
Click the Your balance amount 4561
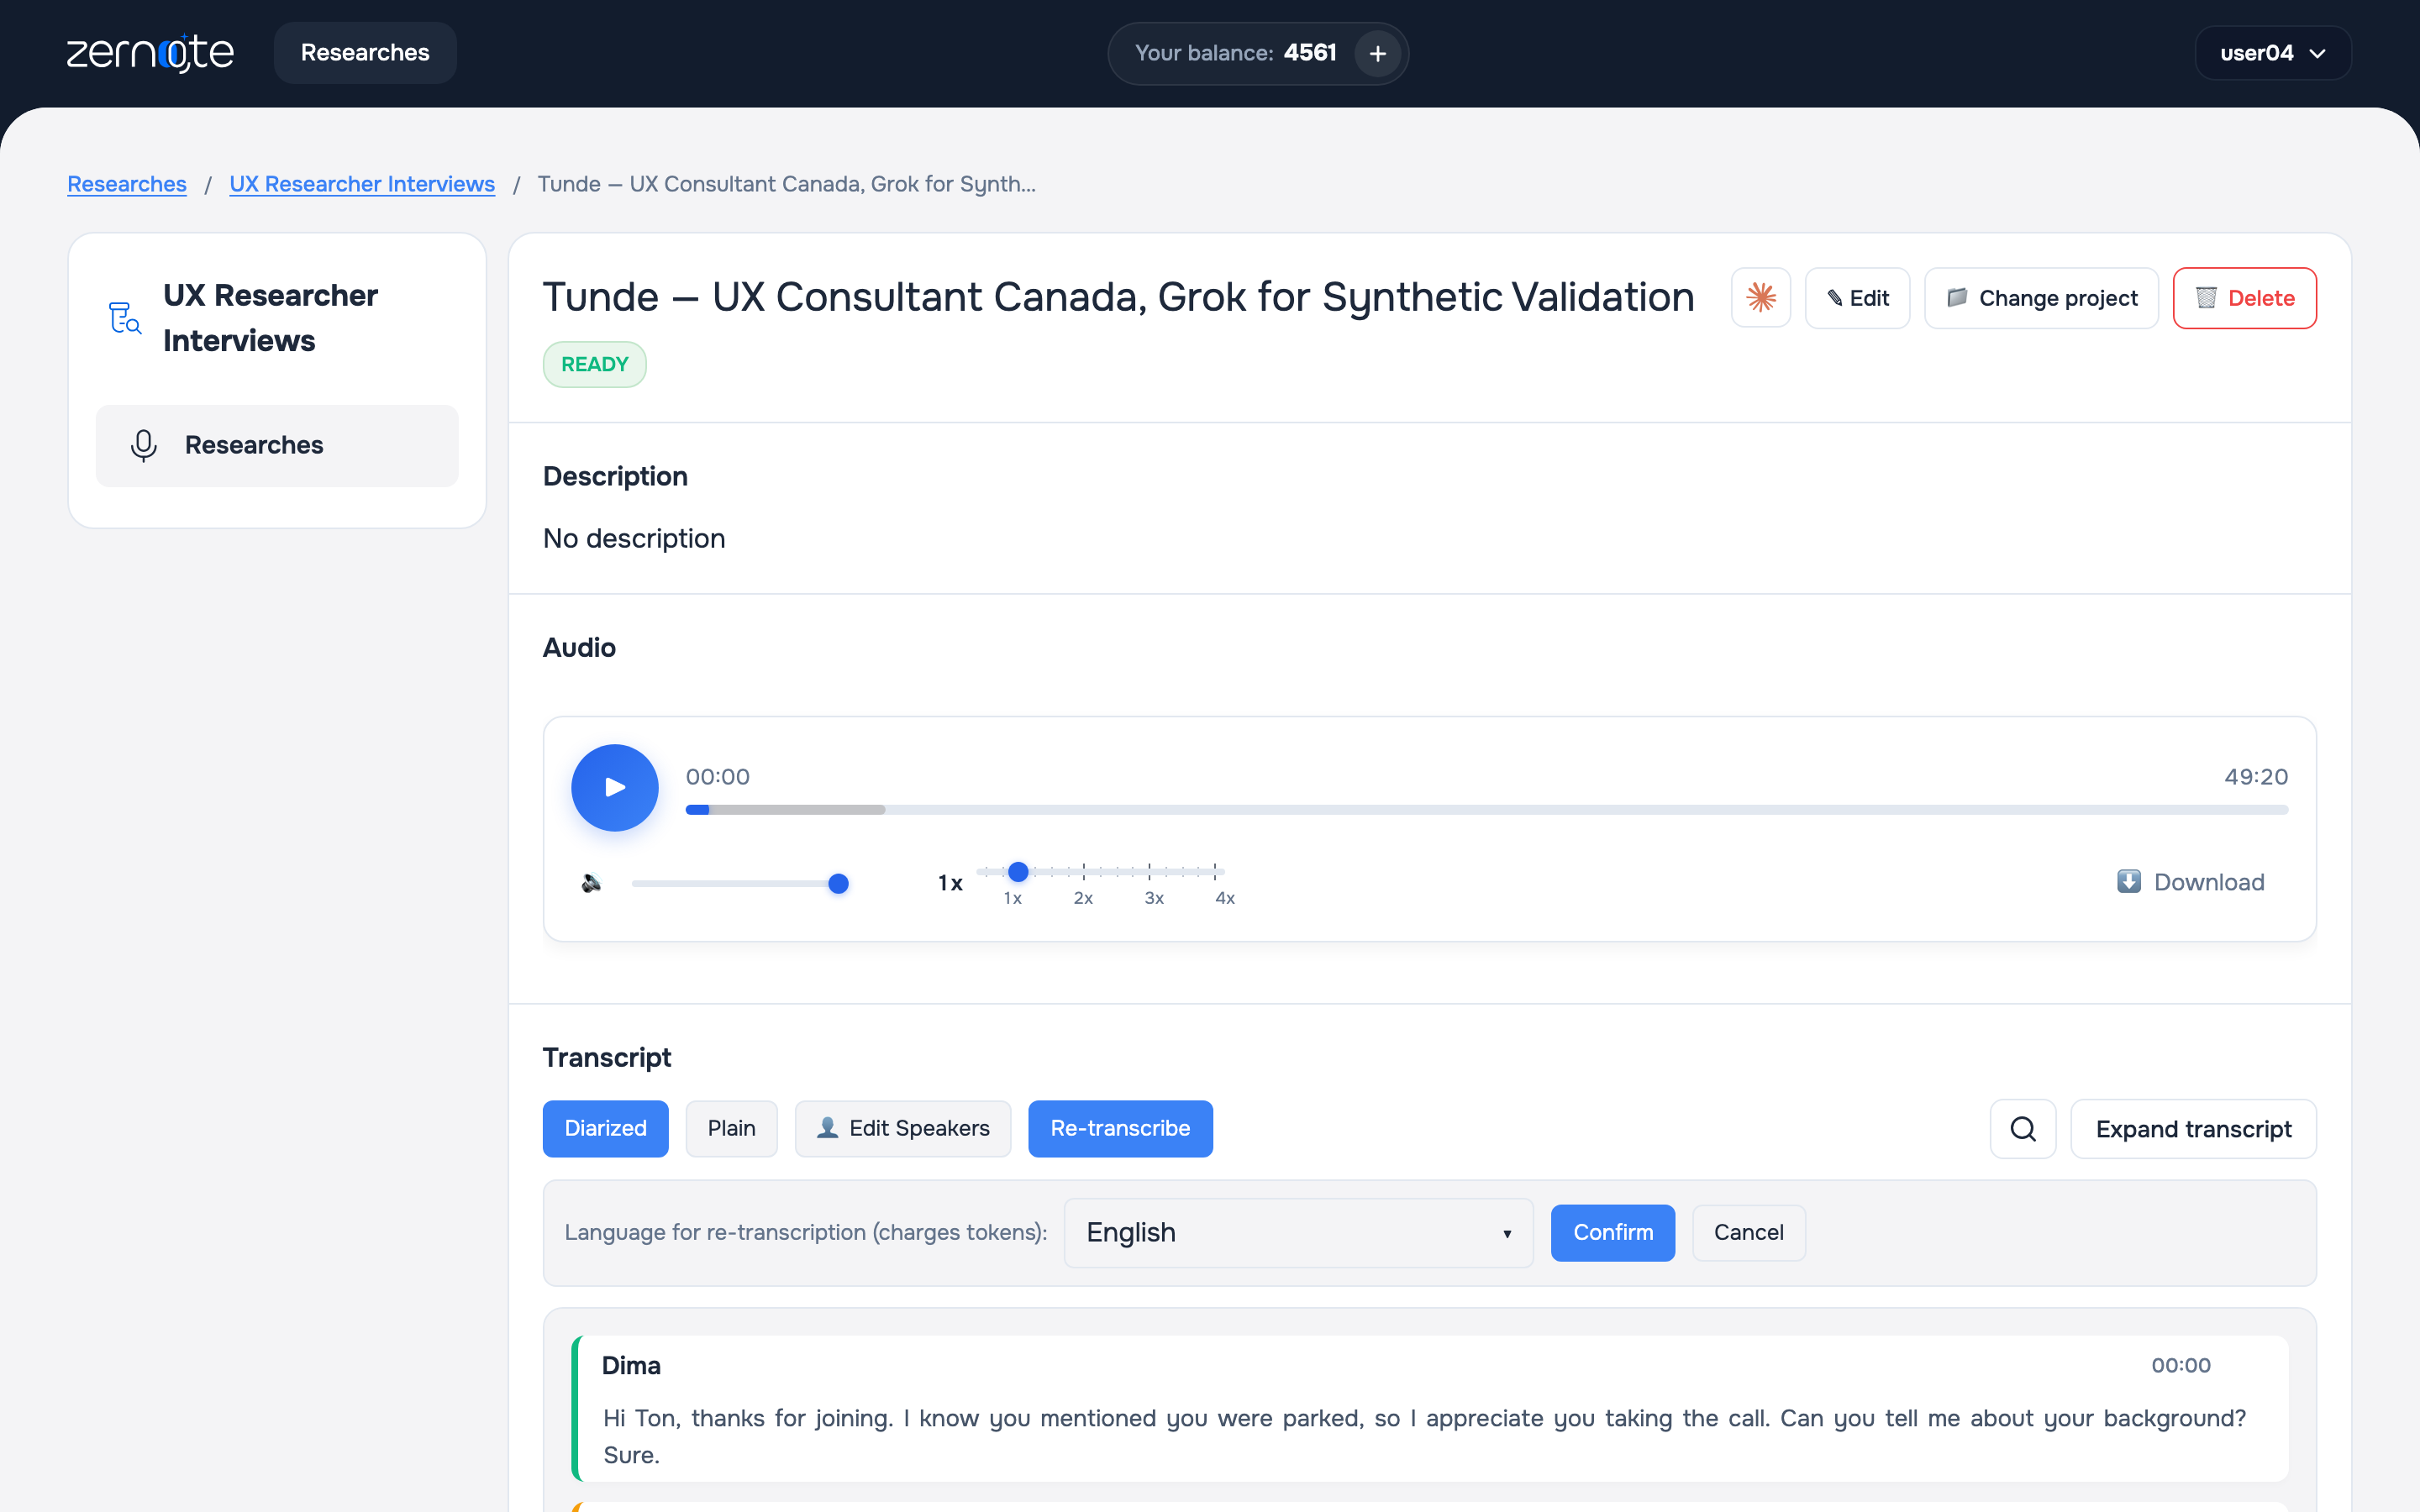(x=1310, y=53)
